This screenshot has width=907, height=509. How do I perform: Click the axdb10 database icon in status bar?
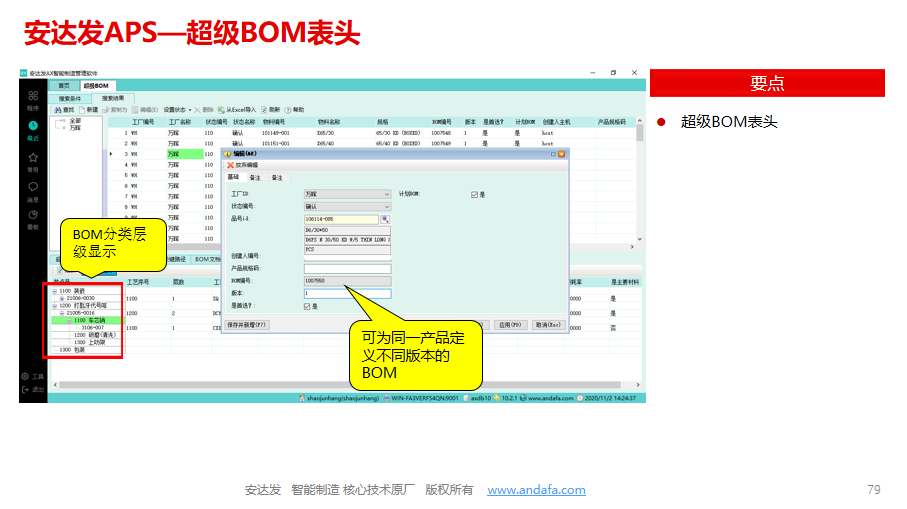point(466,399)
